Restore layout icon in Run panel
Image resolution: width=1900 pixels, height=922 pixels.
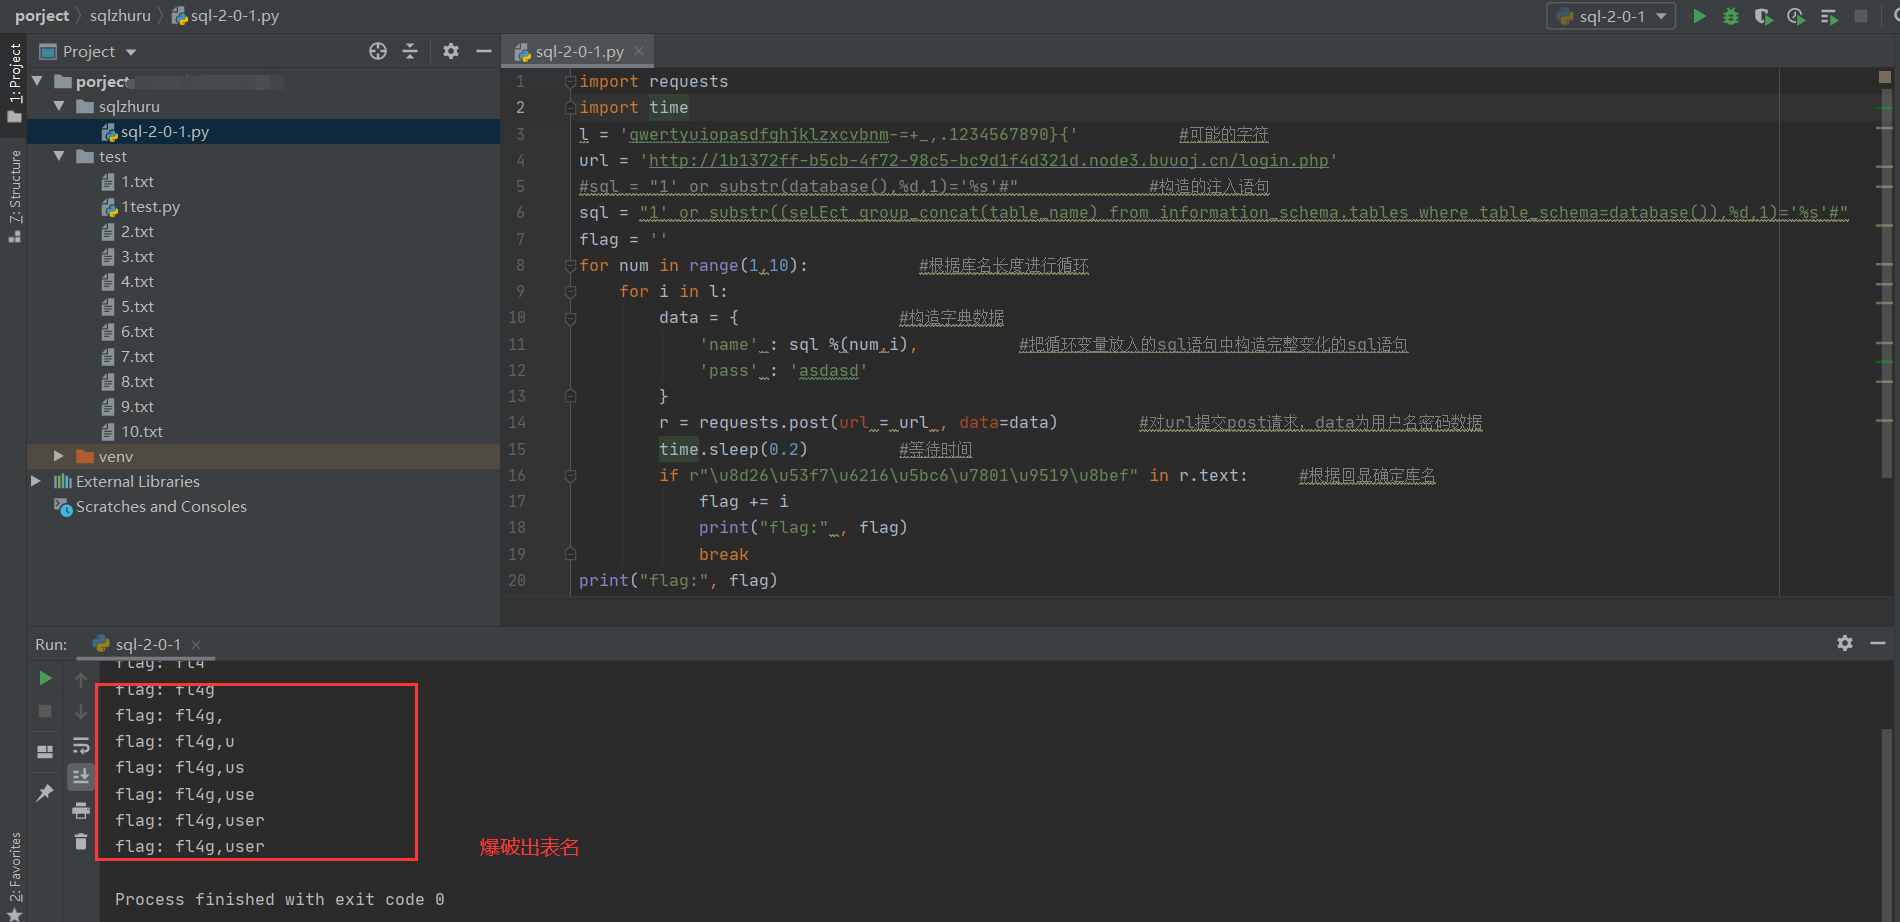(45, 751)
